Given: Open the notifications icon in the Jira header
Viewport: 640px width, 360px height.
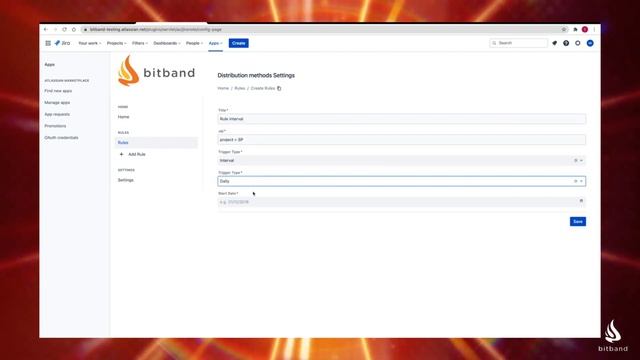Looking at the screenshot, I should [554, 43].
